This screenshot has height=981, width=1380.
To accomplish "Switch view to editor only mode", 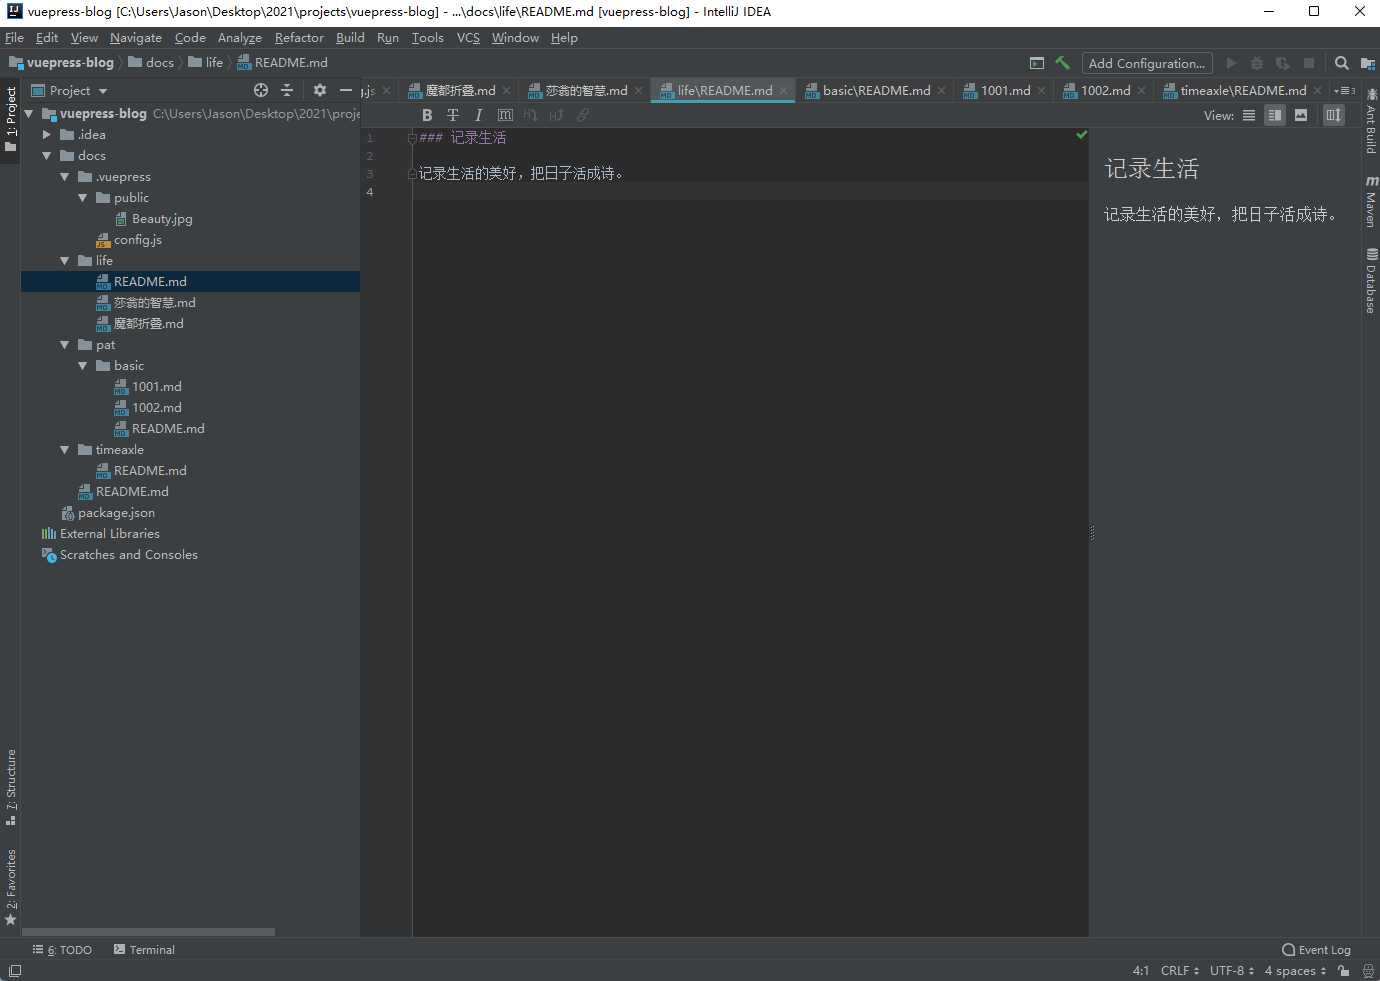I will tap(1249, 115).
